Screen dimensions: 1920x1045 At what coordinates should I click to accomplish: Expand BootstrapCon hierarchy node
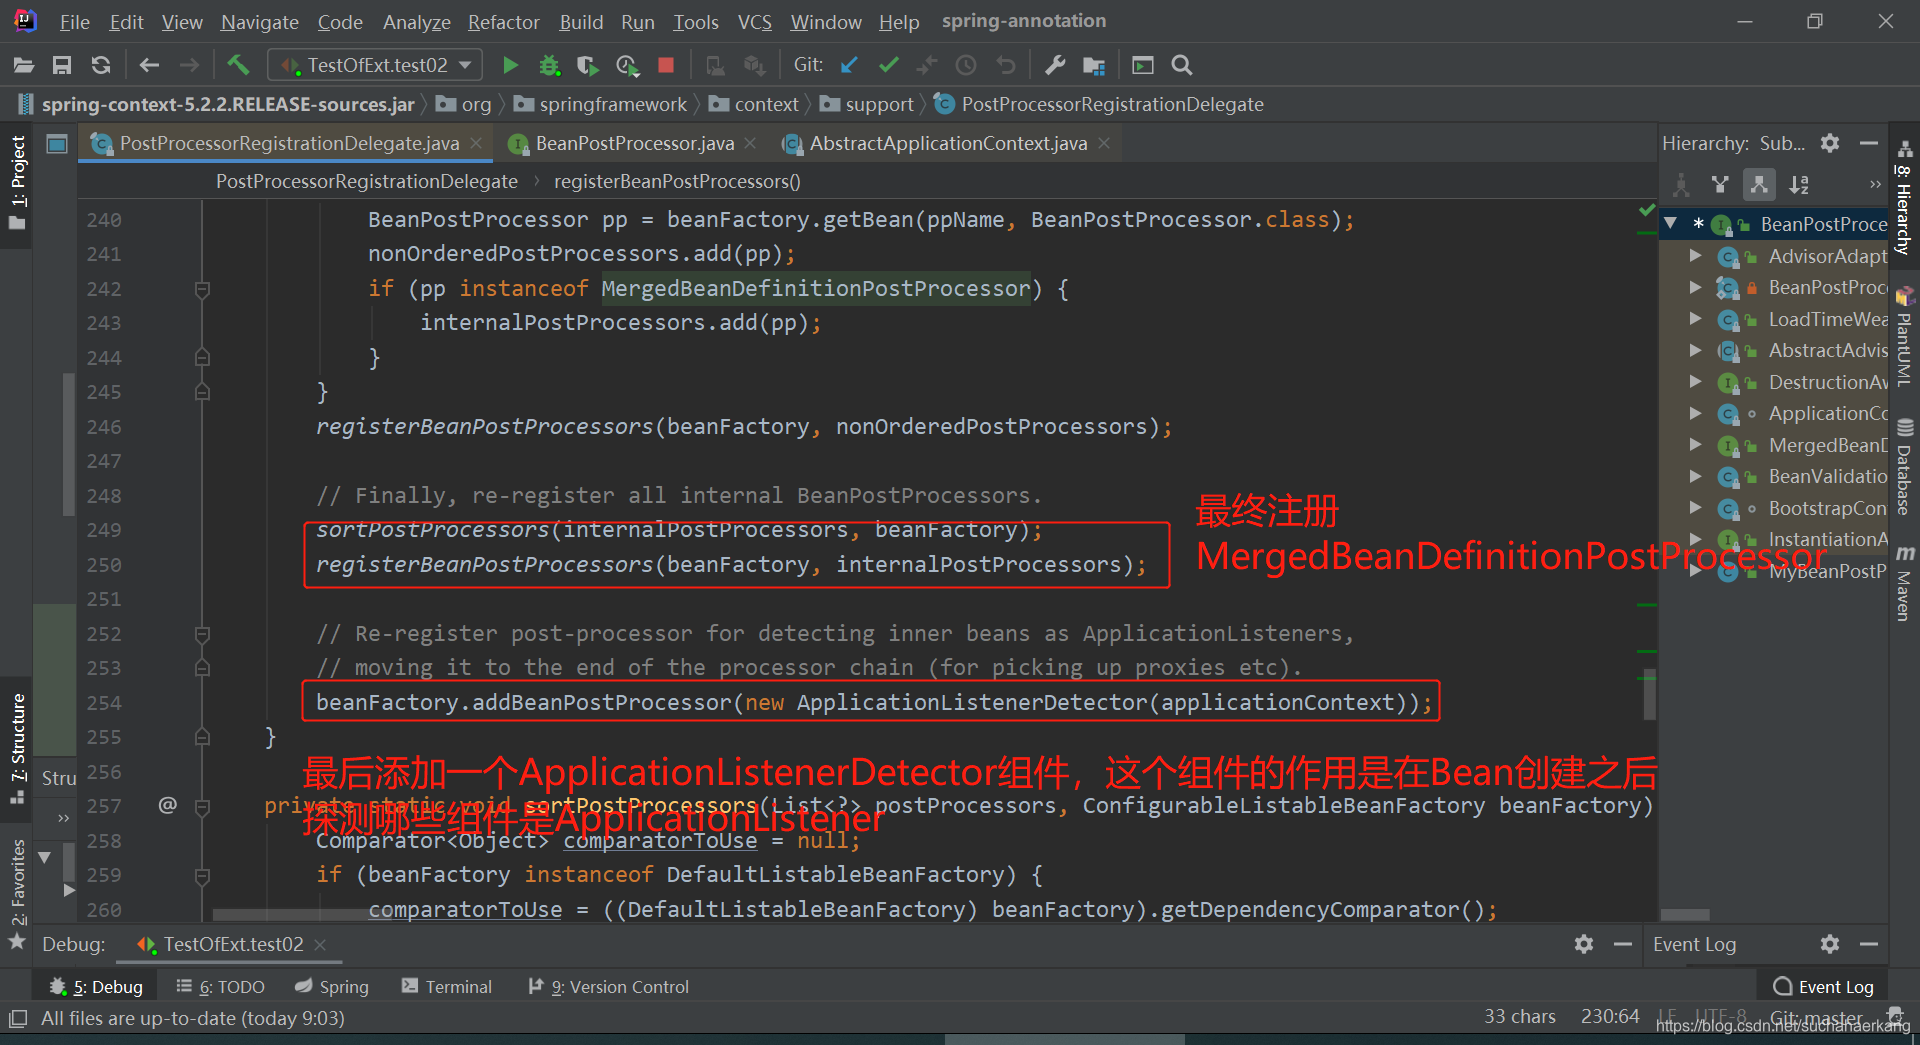pyautogui.click(x=1695, y=508)
